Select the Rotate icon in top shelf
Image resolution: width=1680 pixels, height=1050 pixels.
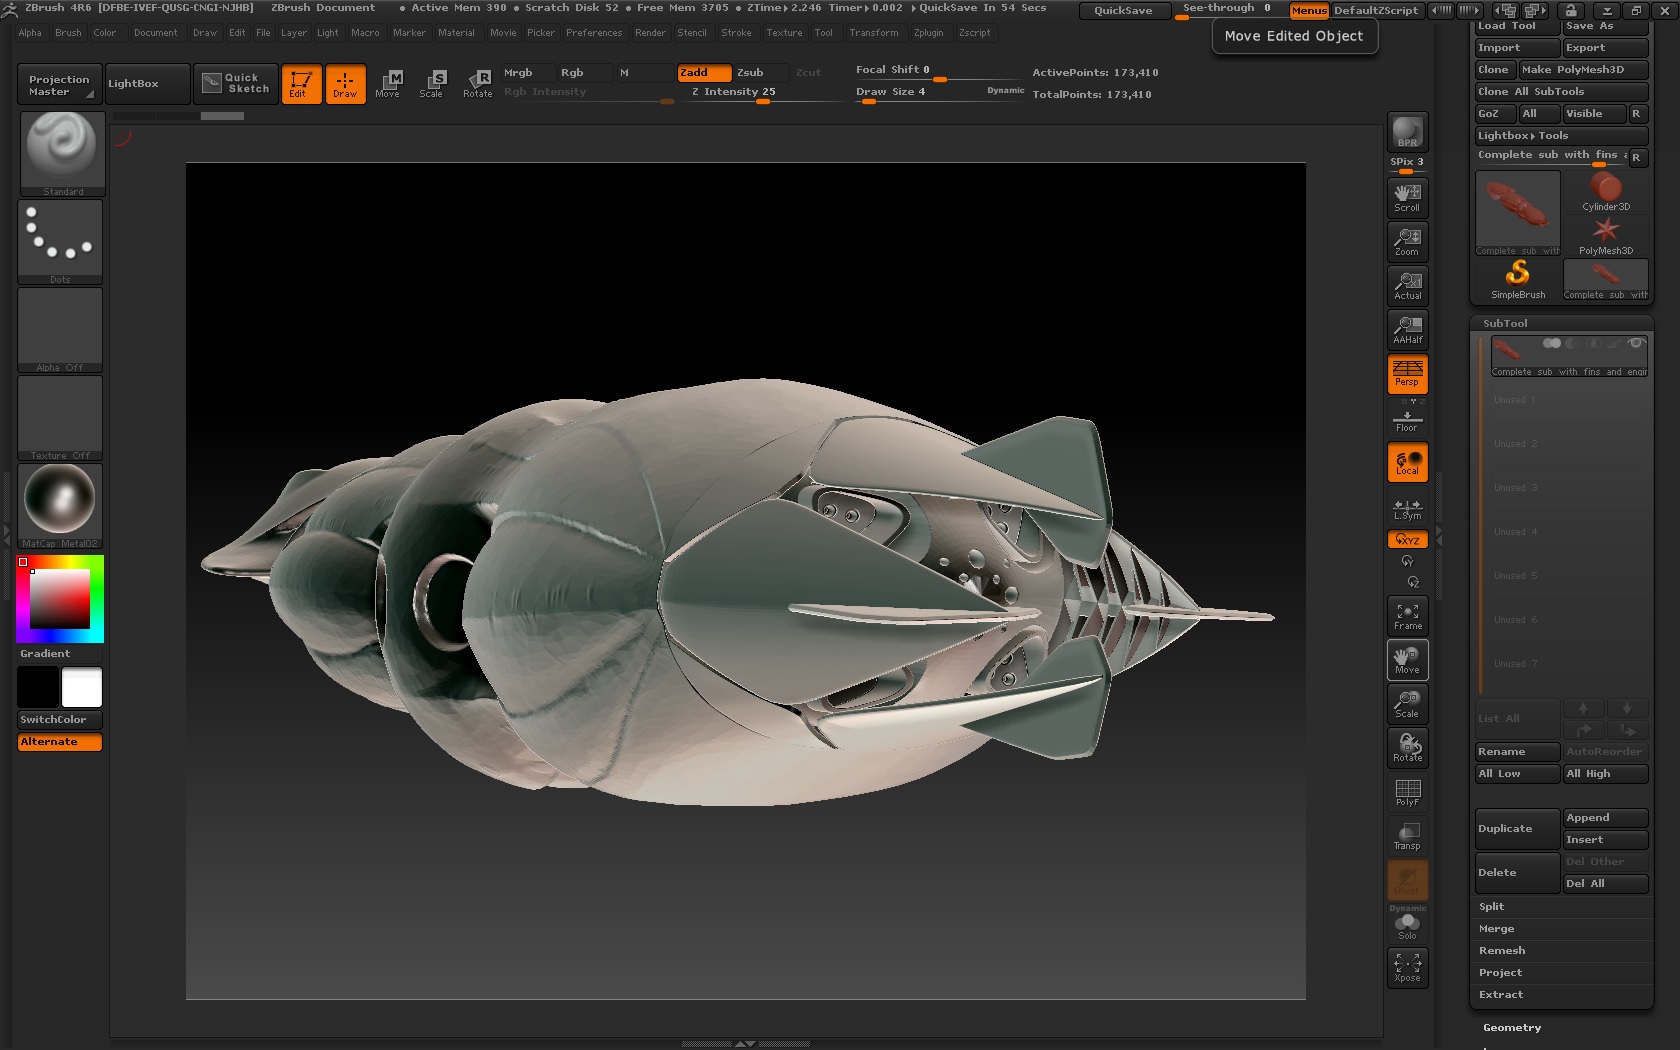coord(478,83)
